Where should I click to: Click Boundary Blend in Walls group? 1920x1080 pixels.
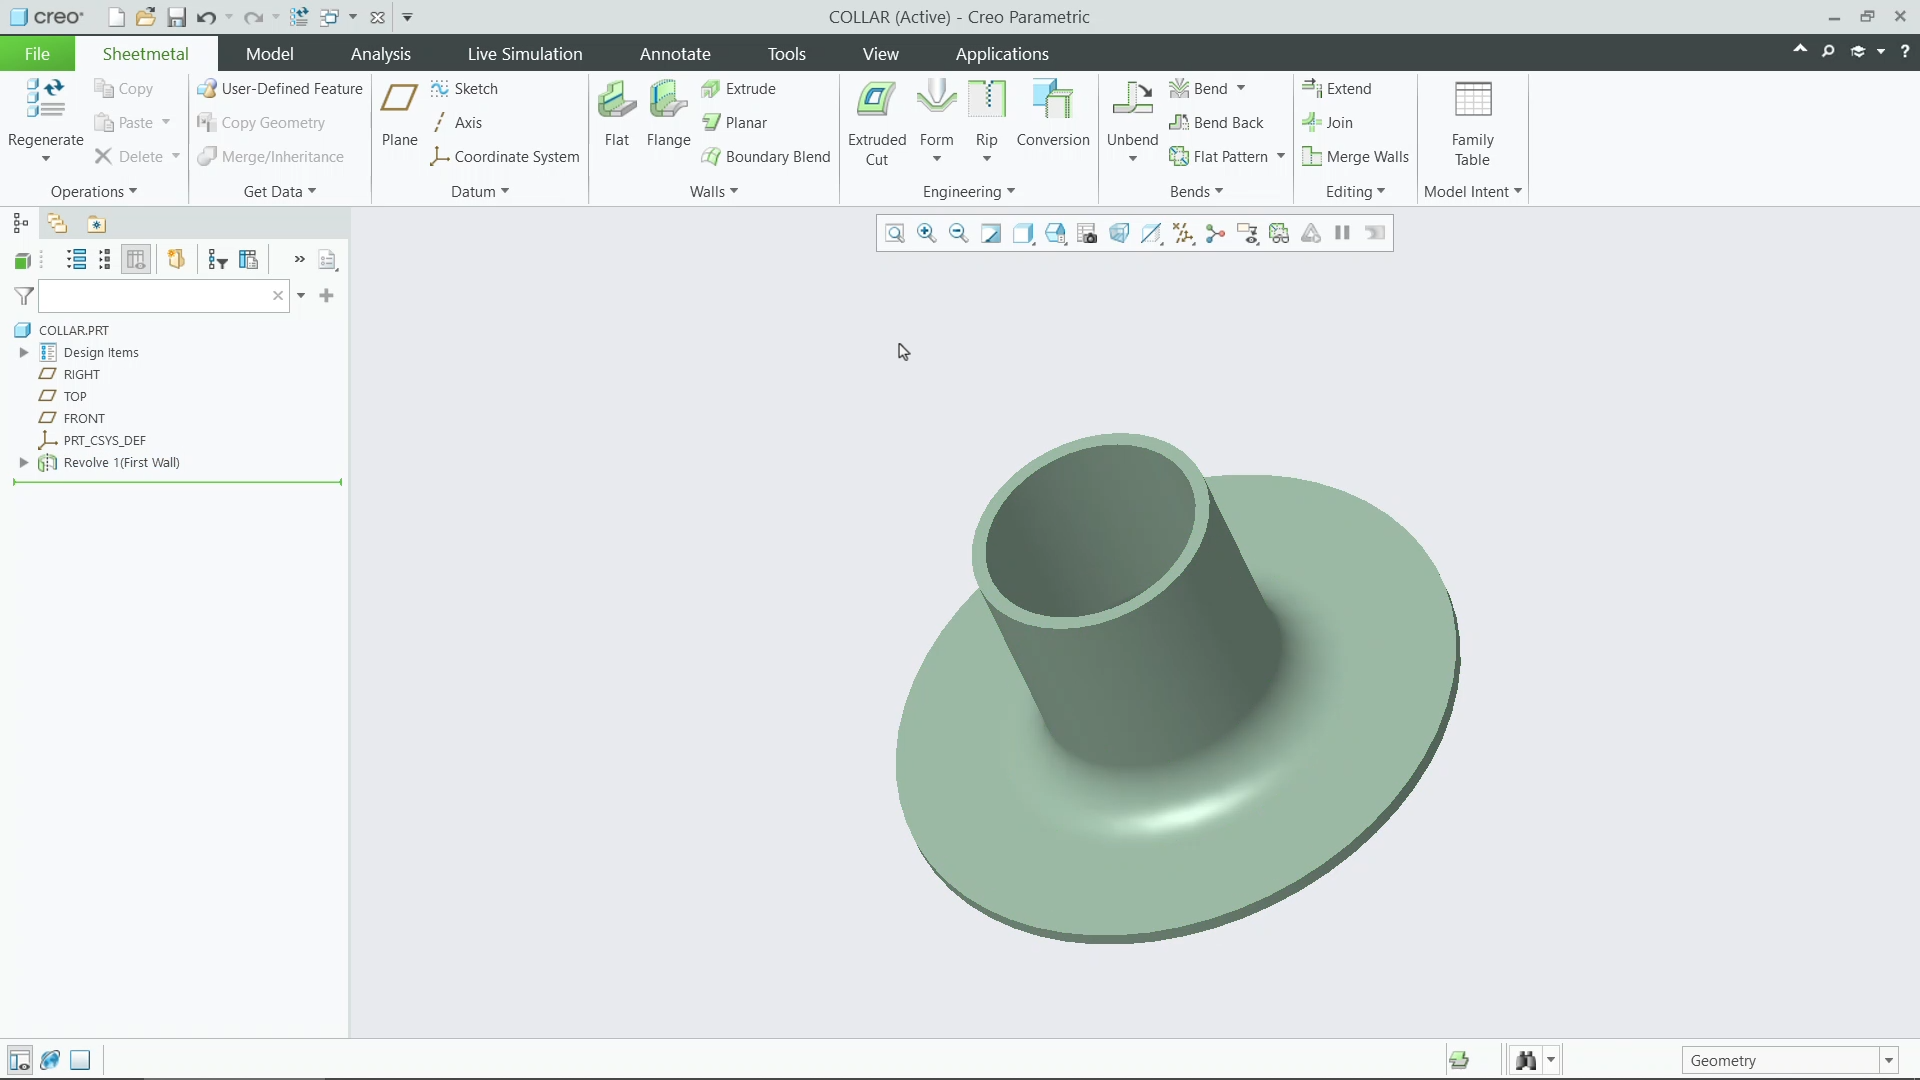(766, 156)
